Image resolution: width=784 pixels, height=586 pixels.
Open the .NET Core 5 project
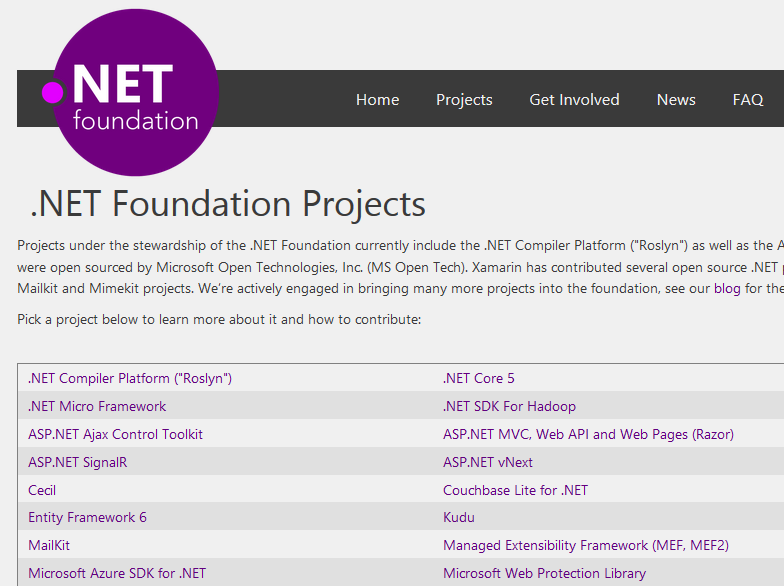(x=478, y=378)
